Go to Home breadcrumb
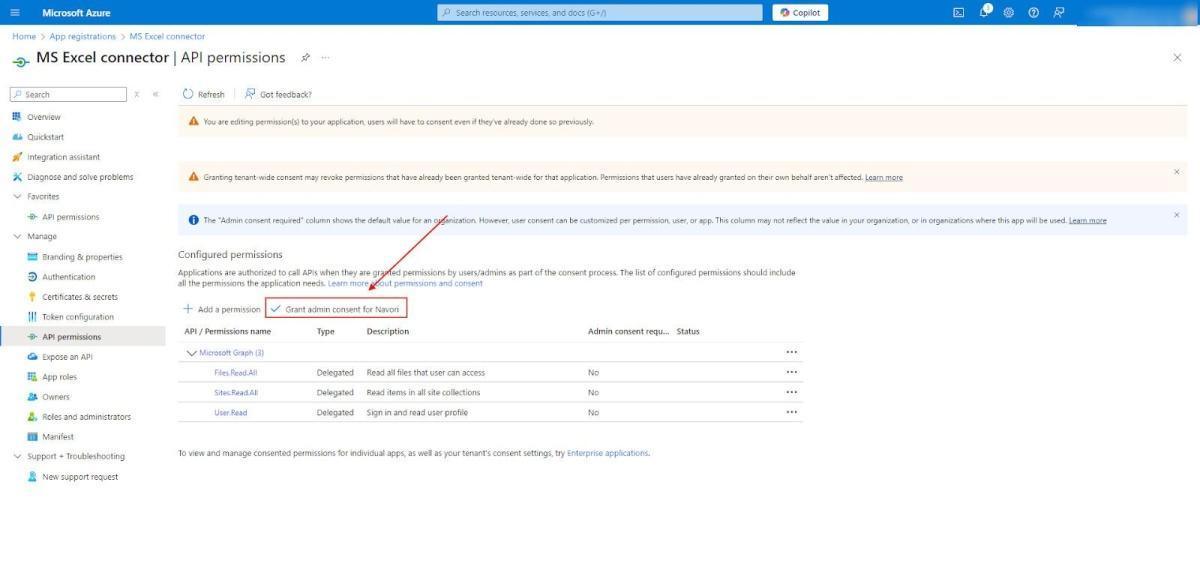This screenshot has width=1200, height=569. click(24, 36)
